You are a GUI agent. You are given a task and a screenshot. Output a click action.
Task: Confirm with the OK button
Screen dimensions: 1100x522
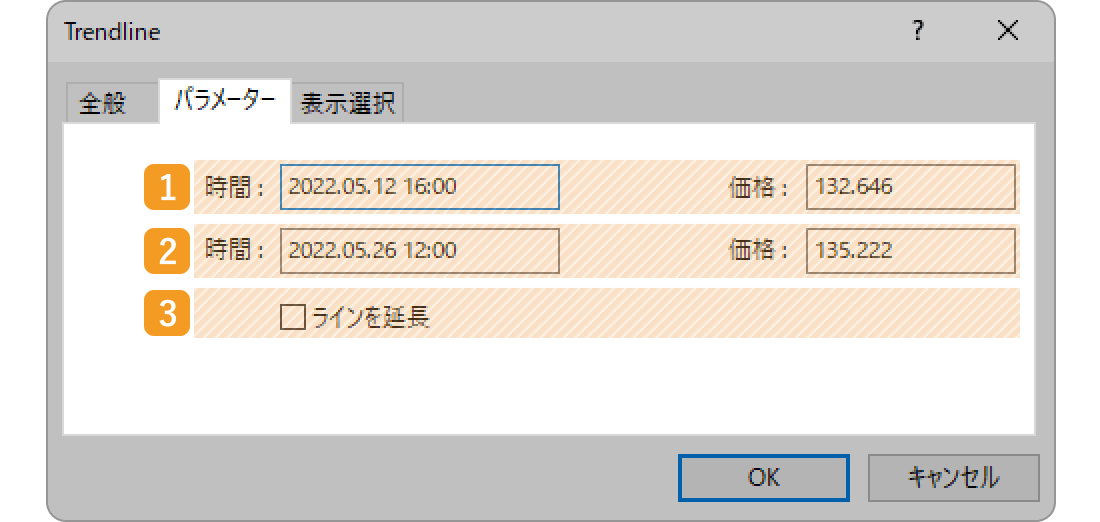[x=763, y=478]
